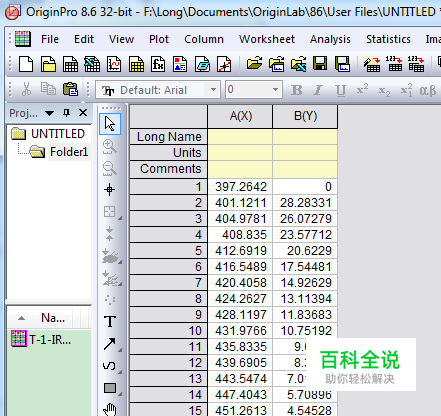This screenshot has width=441, height=416.
Task: Toggle underline text formatting
Action: tap(340, 90)
